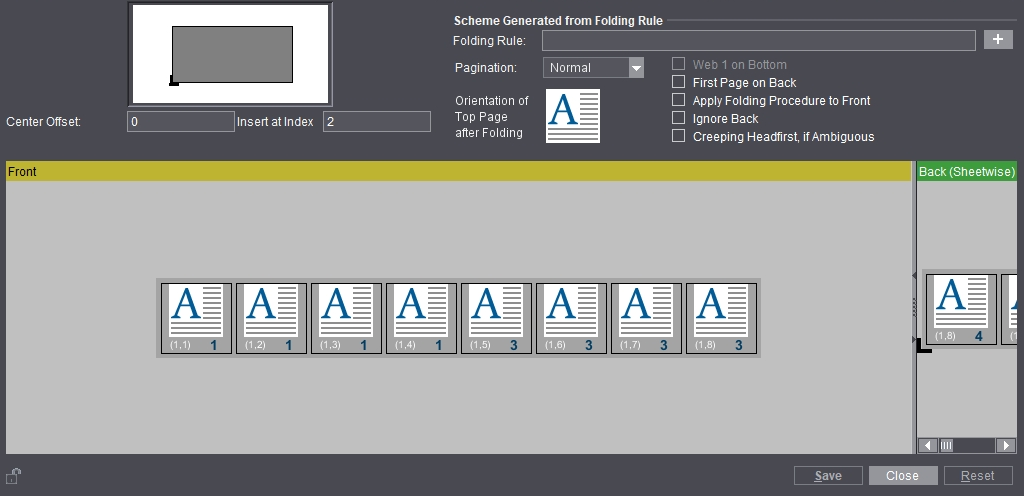This screenshot has width=1024, height=496.
Task: Click the Back (Sheetwise) header
Action: (966, 172)
